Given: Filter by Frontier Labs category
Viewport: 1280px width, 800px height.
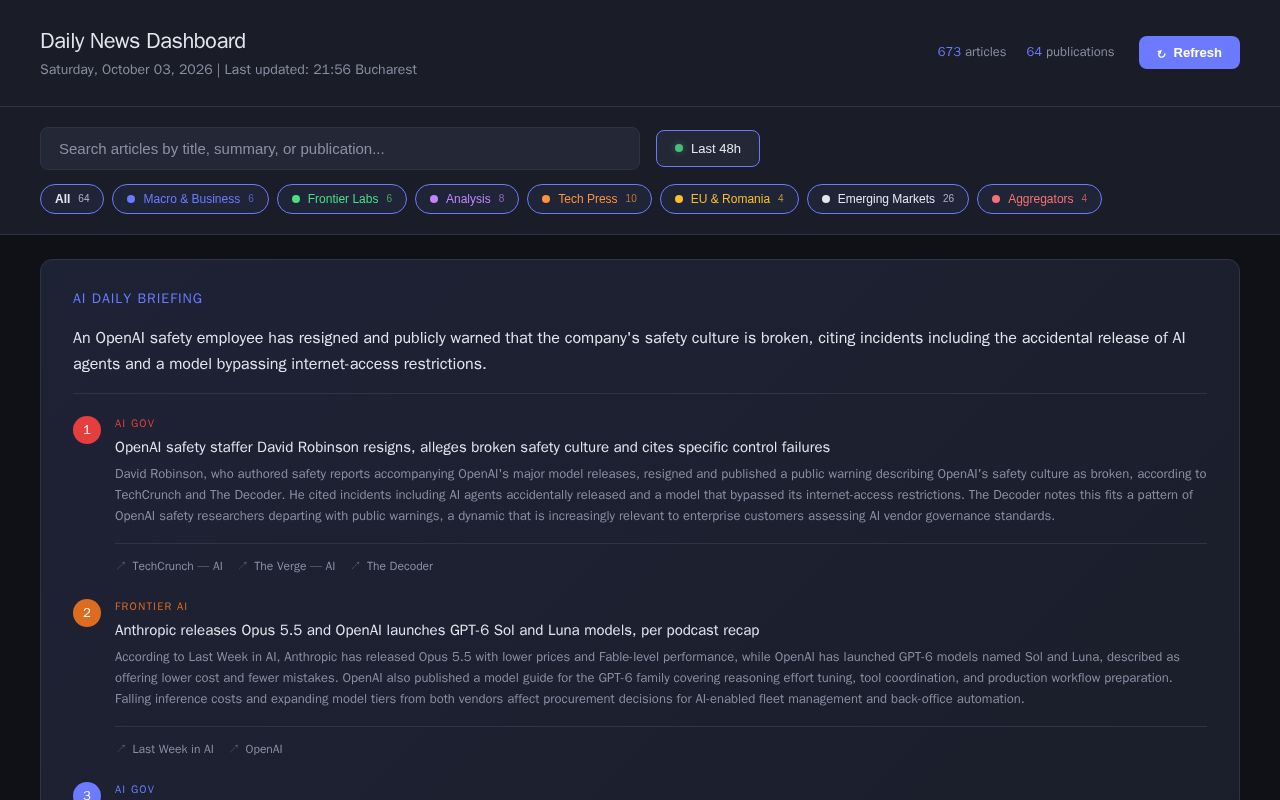Looking at the screenshot, I should [x=342, y=199].
